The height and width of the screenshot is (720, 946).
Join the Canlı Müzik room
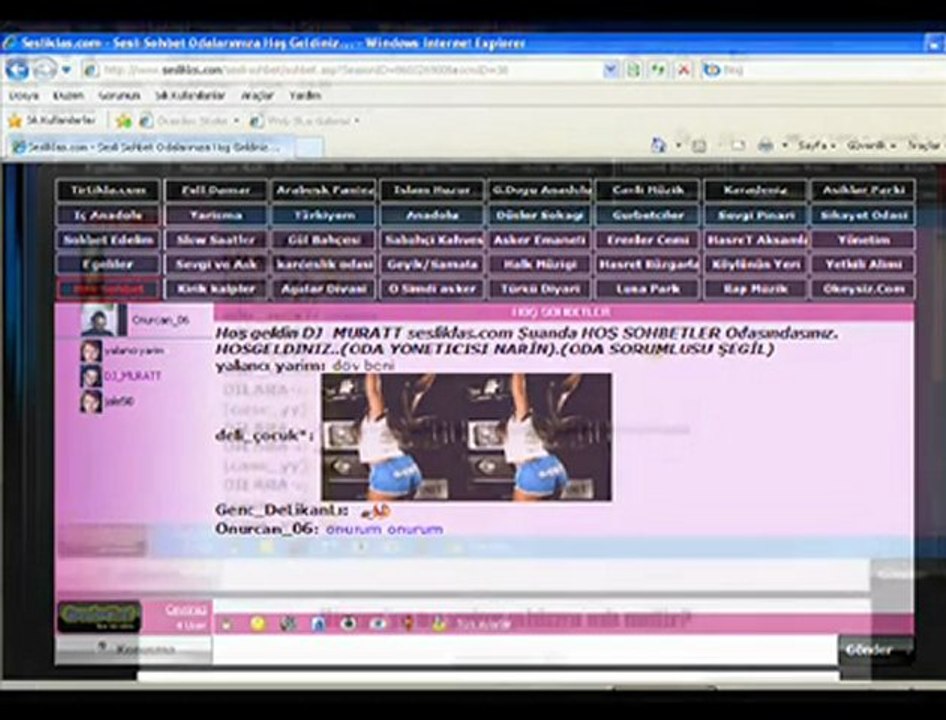point(648,190)
